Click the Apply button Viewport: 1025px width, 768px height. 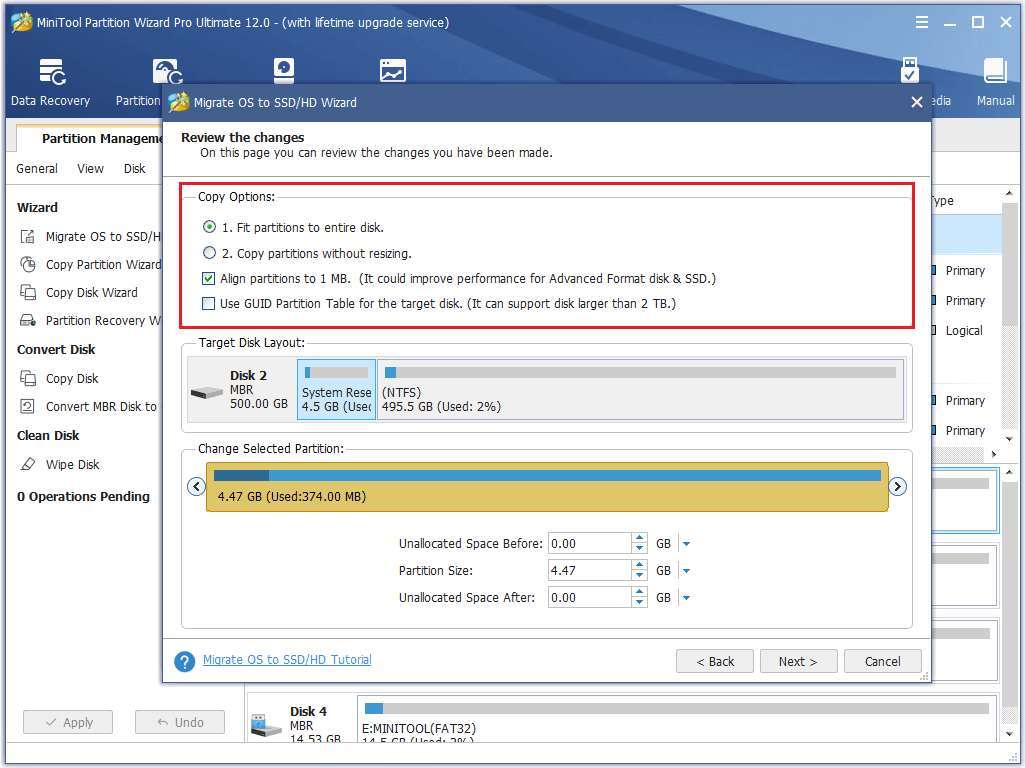68,722
